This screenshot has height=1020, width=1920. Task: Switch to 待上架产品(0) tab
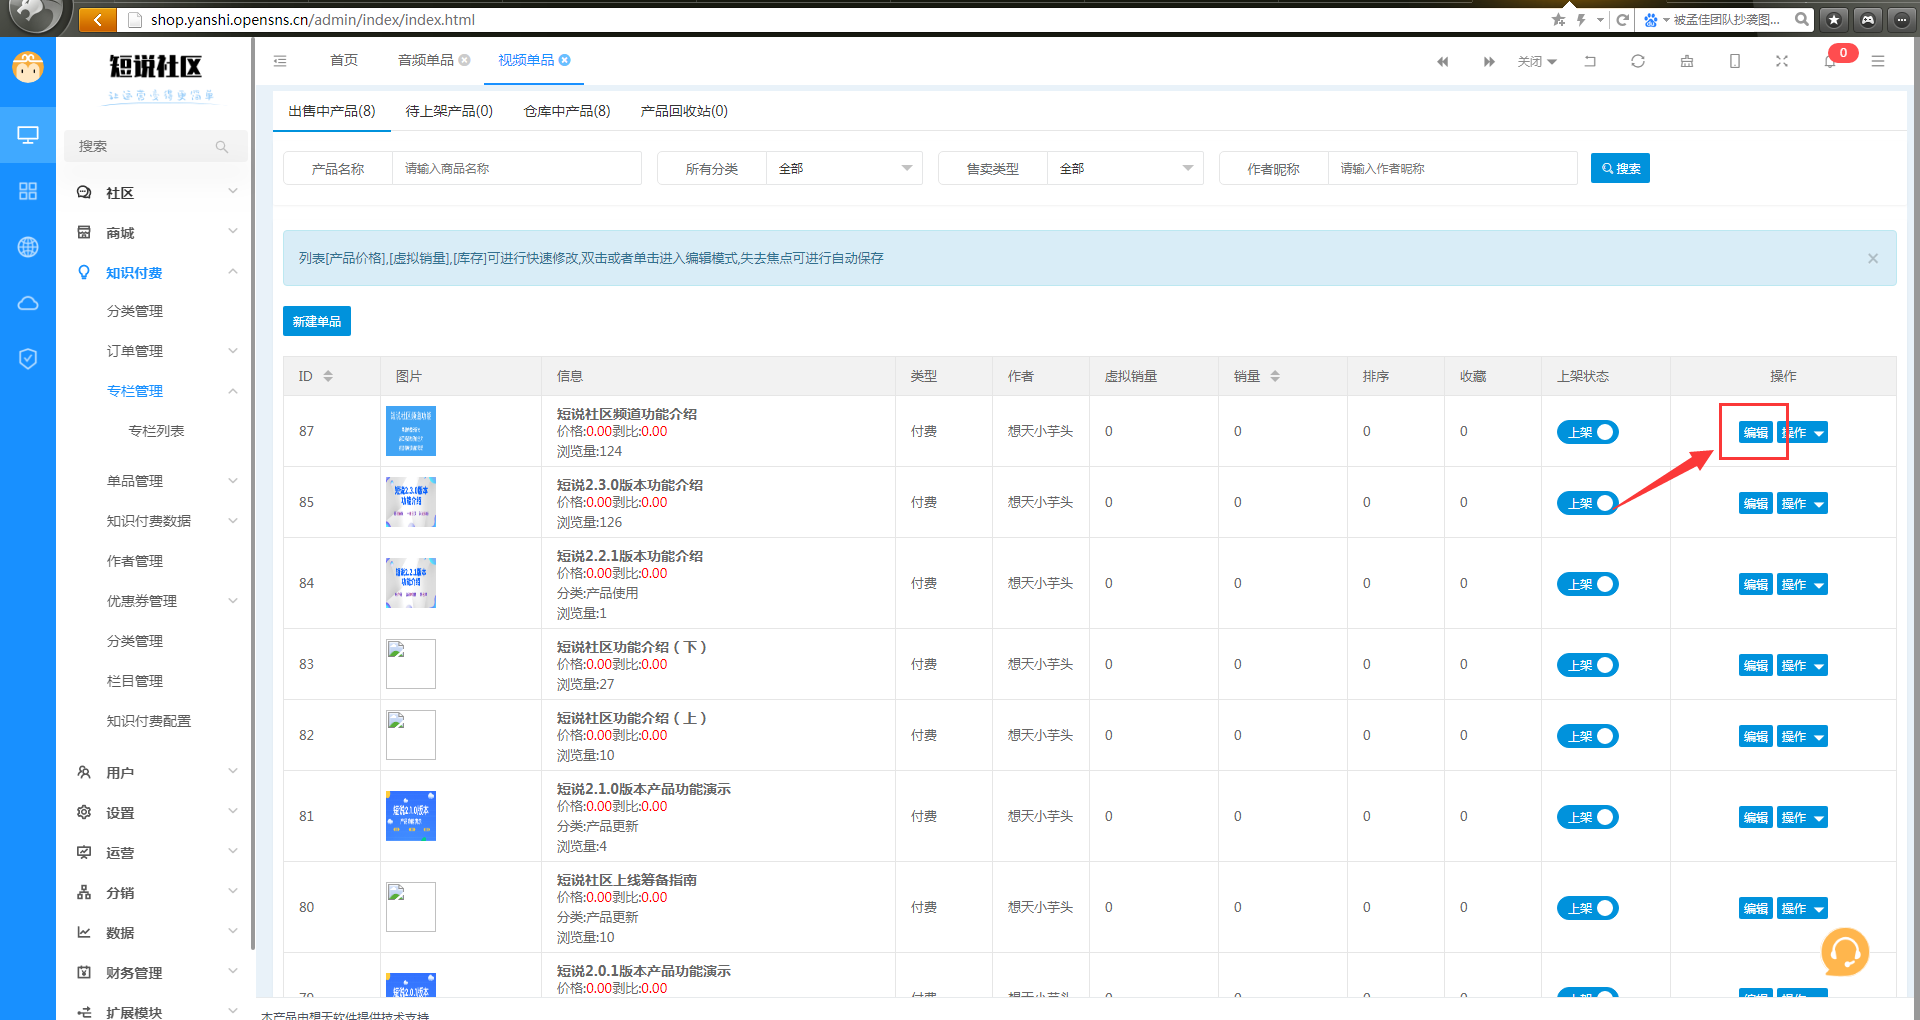(449, 111)
